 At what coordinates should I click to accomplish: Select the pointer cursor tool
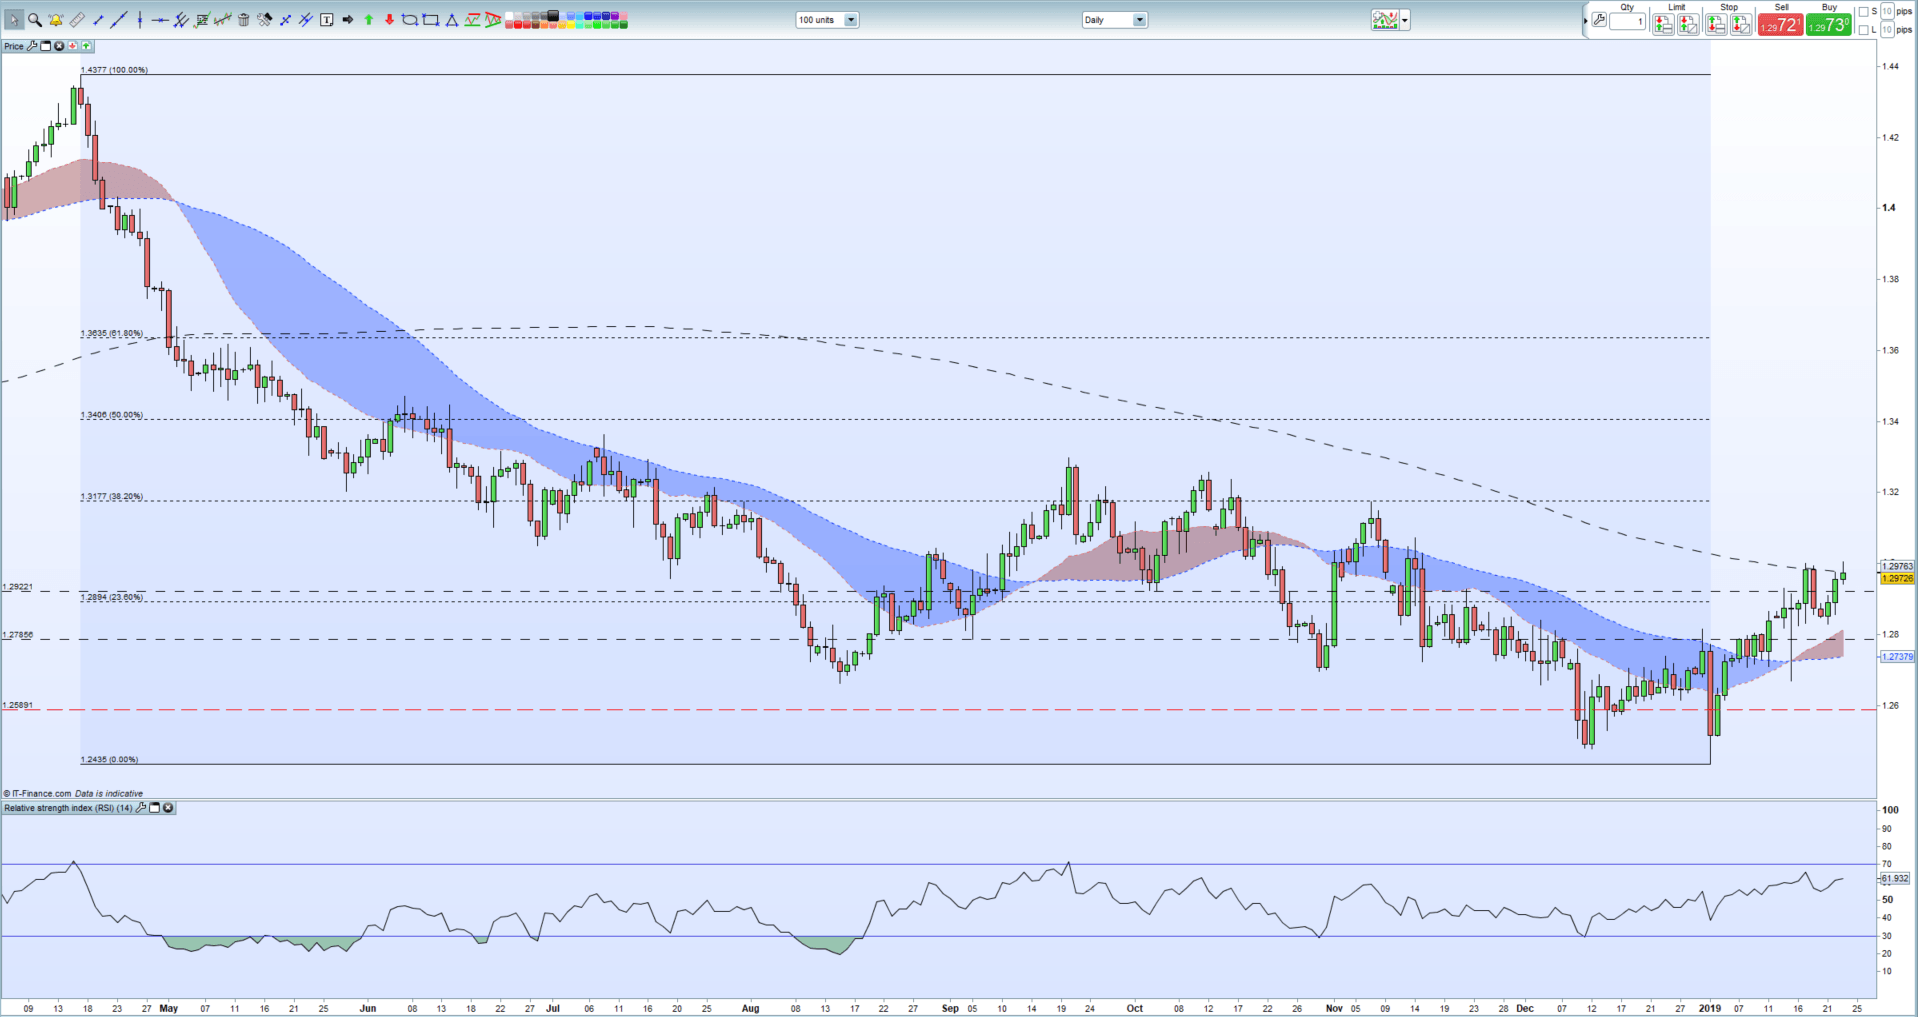click(14, 20)
